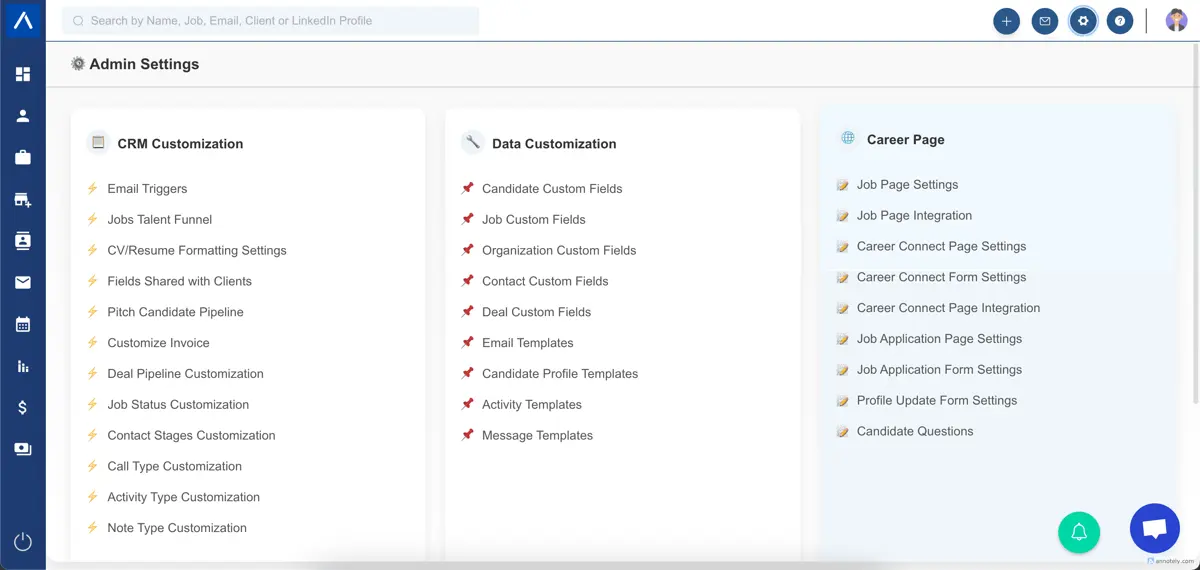Open Message Templates

[x=538, y=436]
